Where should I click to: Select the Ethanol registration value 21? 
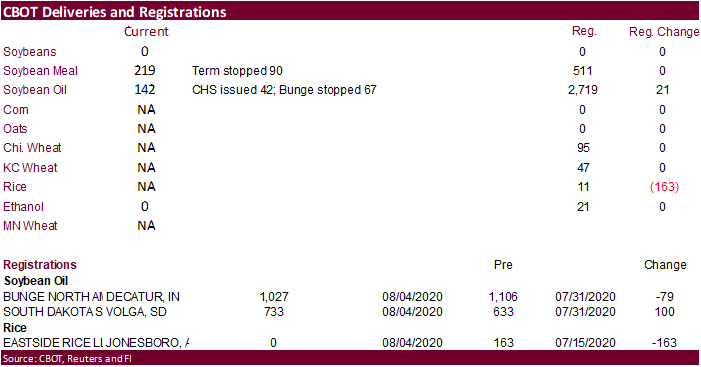(x=583, y=207)
